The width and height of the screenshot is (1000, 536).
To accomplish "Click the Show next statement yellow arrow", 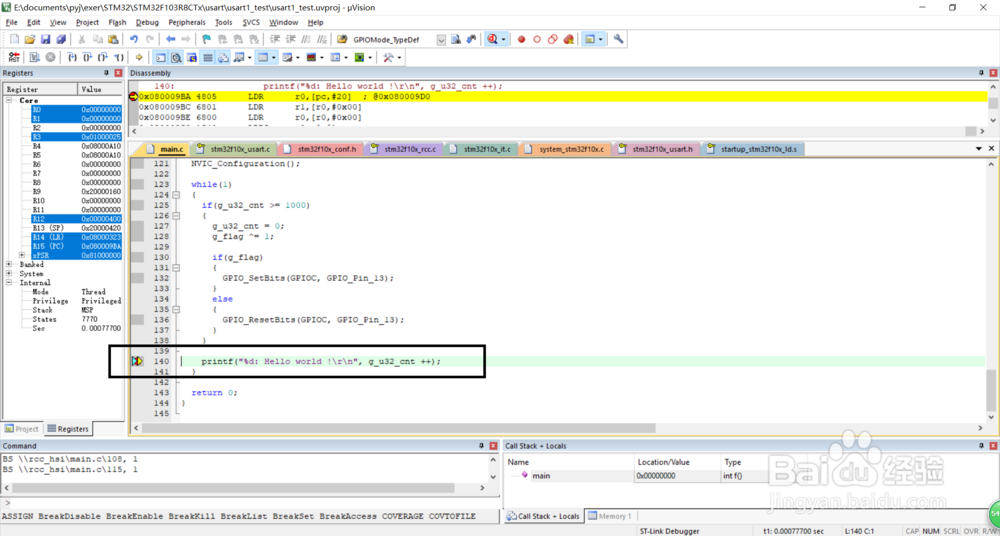I will (138, 57).
